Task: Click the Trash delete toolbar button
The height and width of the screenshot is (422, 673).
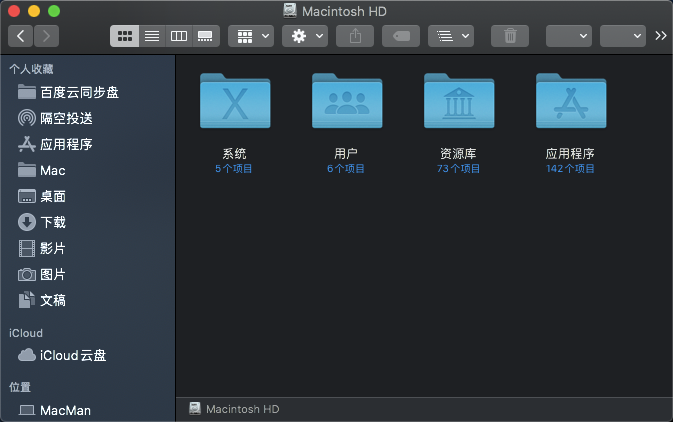Action: [510, 36]
